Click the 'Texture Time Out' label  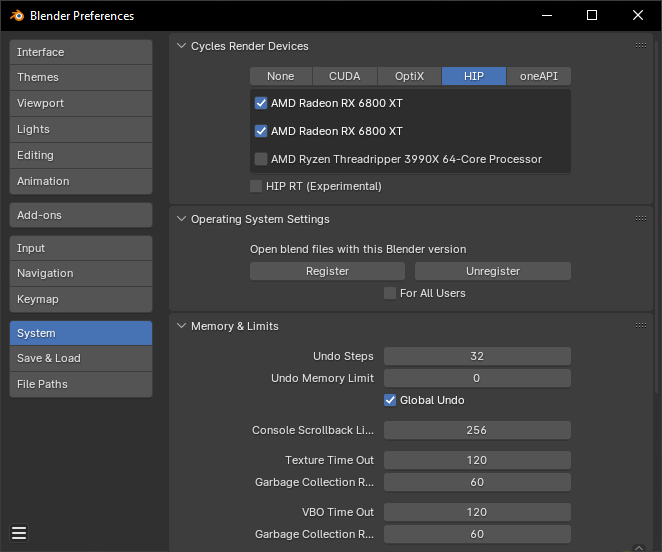point(329,460)
